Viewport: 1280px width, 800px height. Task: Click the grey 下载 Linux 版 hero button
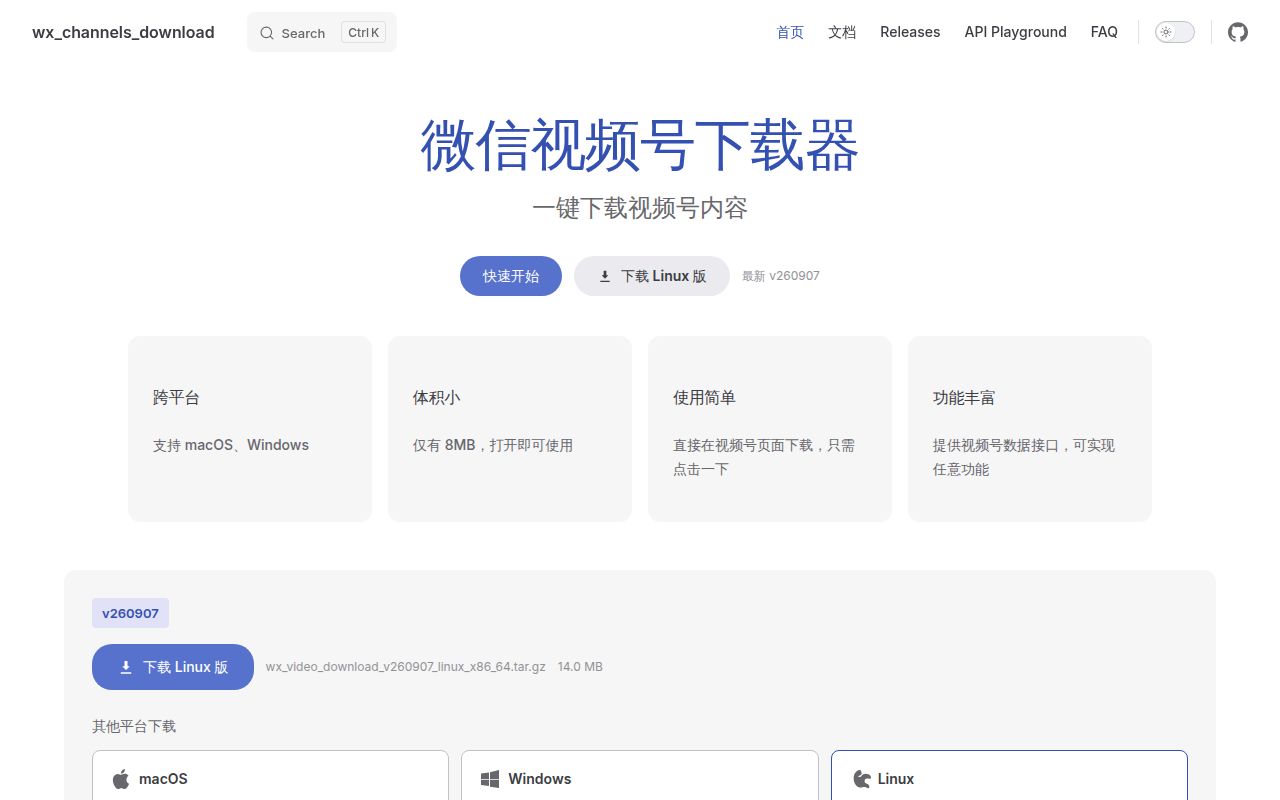tap(652, 276)
